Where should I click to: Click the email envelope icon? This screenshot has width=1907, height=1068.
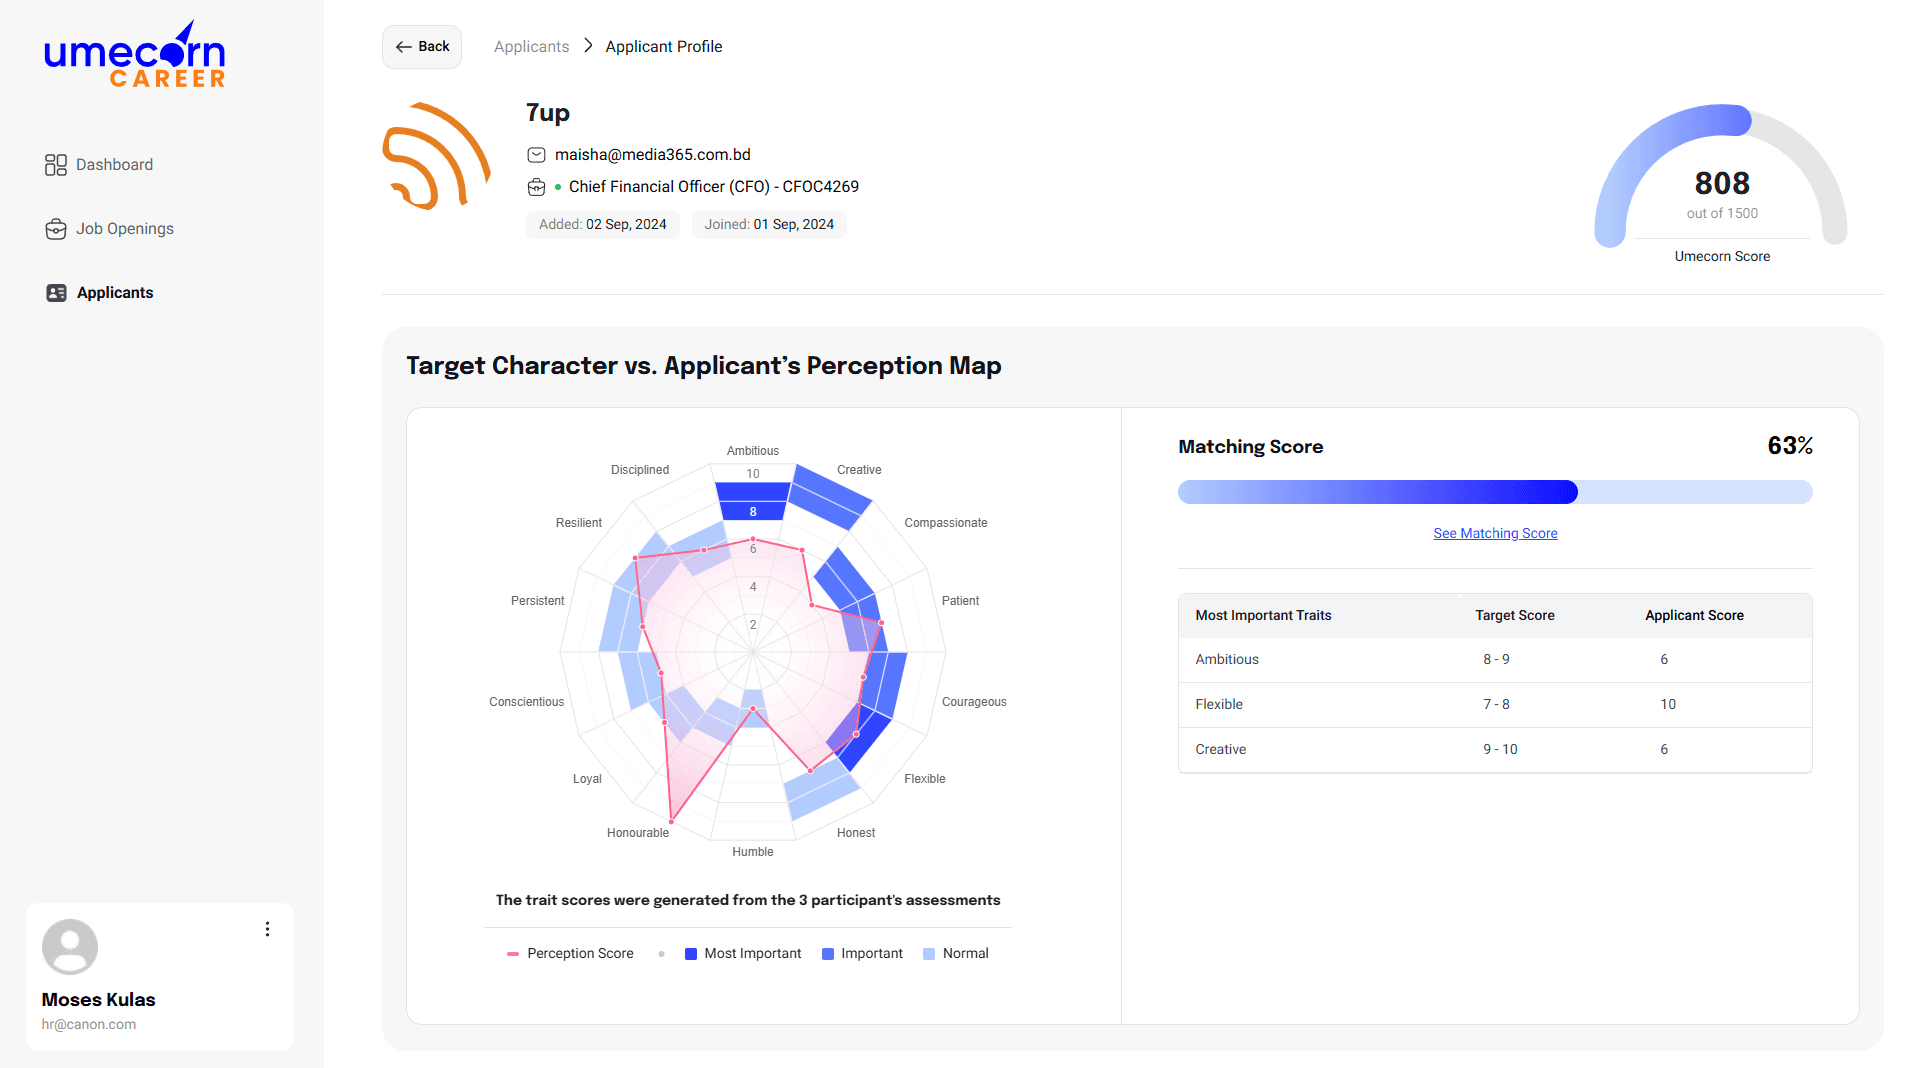point(537,155)
